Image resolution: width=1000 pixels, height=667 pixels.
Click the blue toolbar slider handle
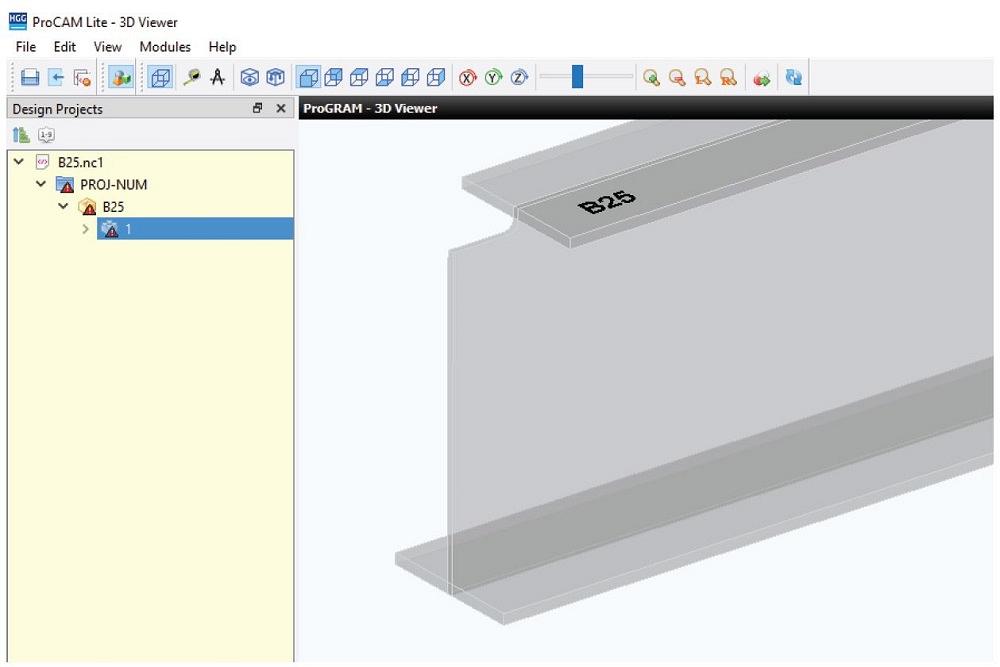click(577, 77)
